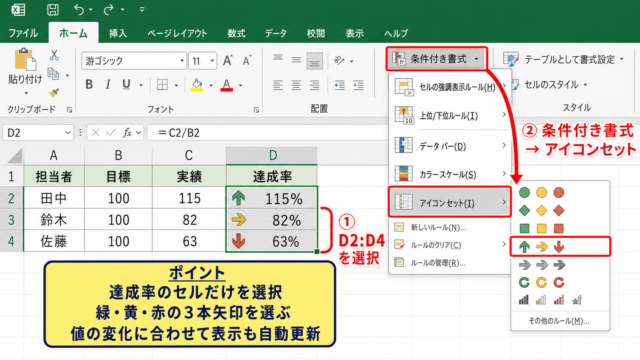Open the 校閲 tab

coord(316,33)
